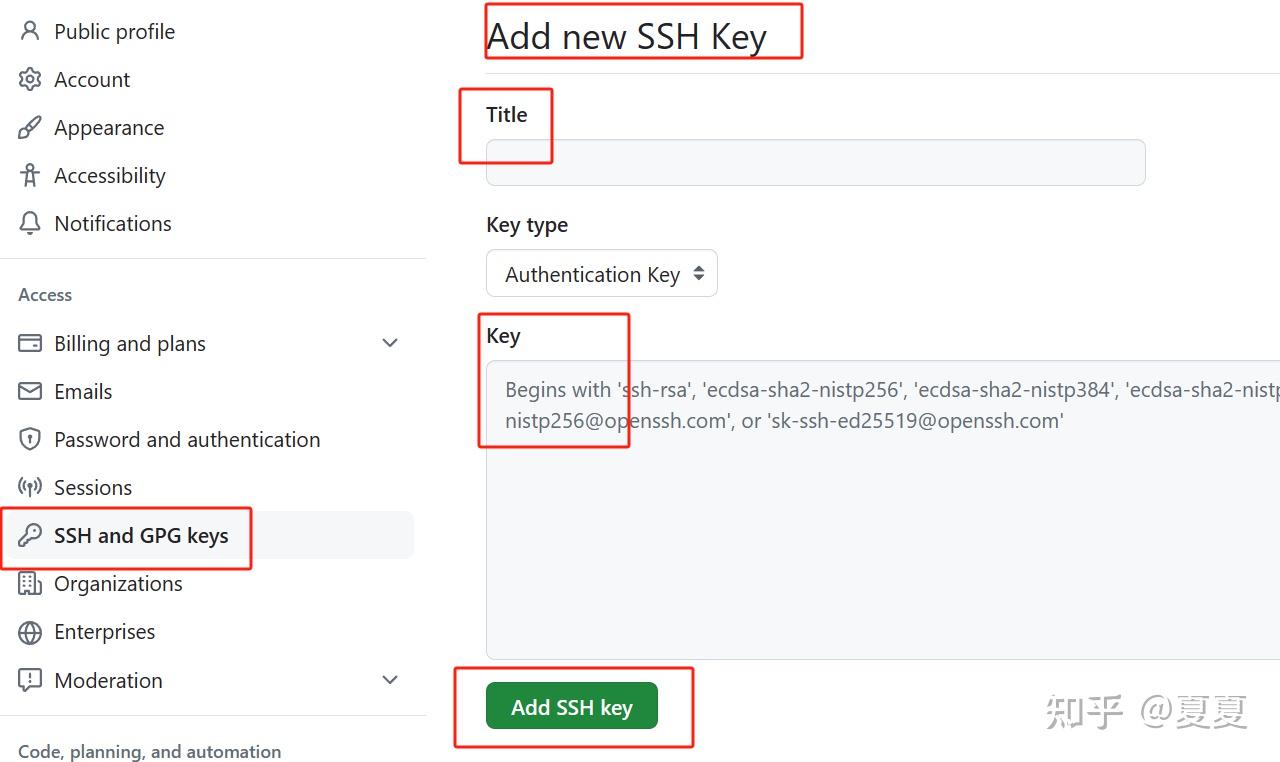The image size is (1280, 762).
Task: Click the Emails envelope icon
Action: (x=30, y=391)
